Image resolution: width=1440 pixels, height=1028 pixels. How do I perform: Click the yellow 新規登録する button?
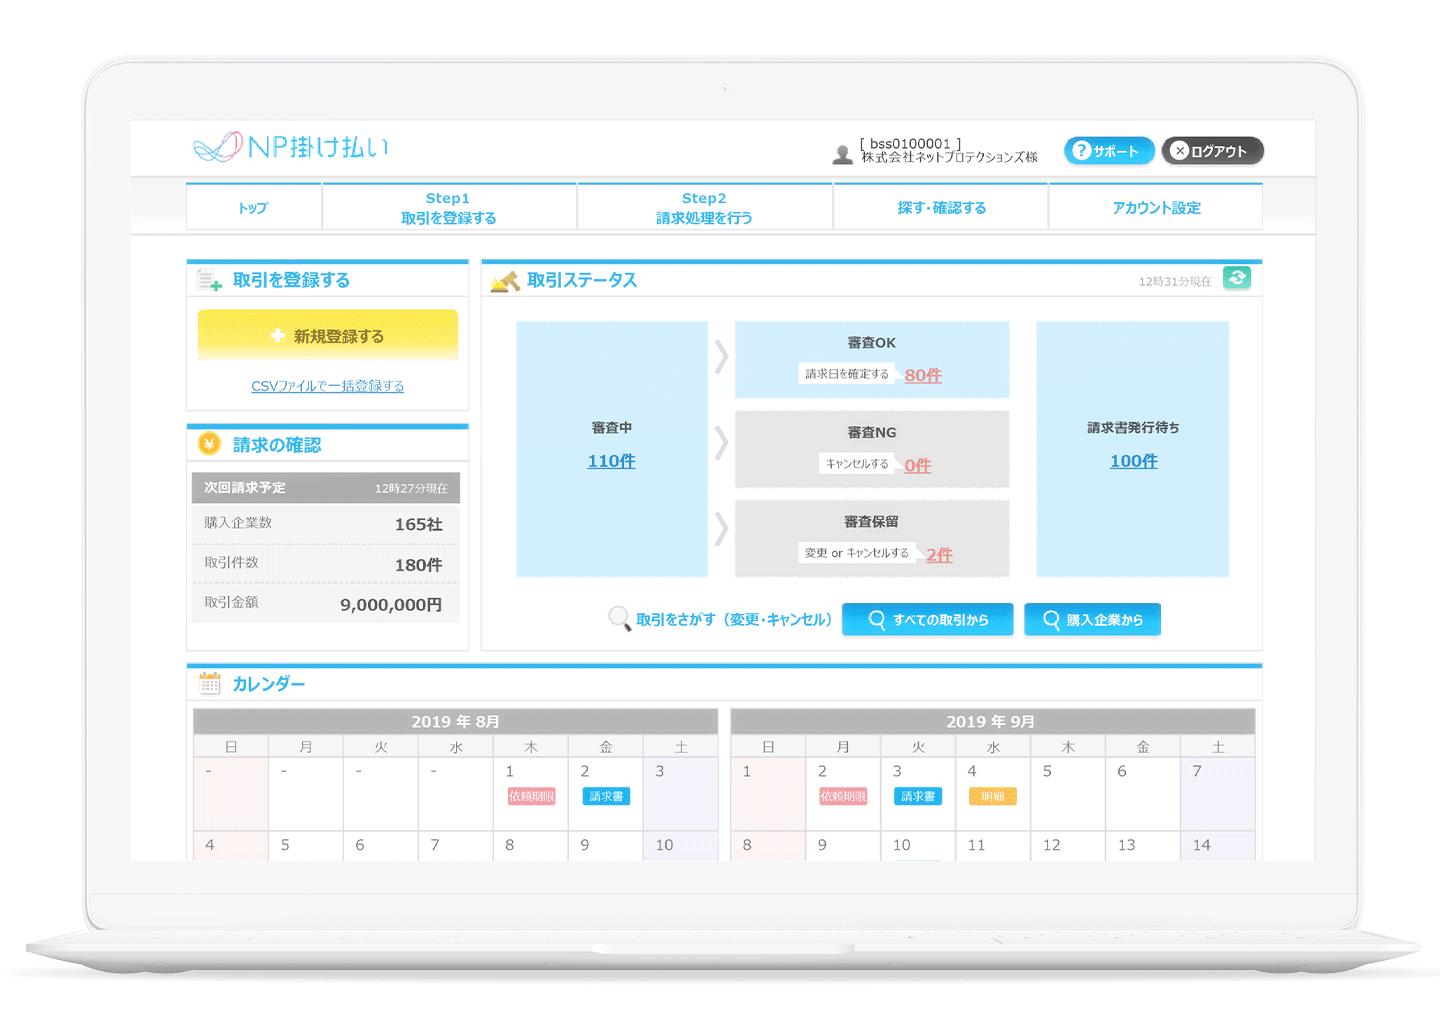point(328,336)
